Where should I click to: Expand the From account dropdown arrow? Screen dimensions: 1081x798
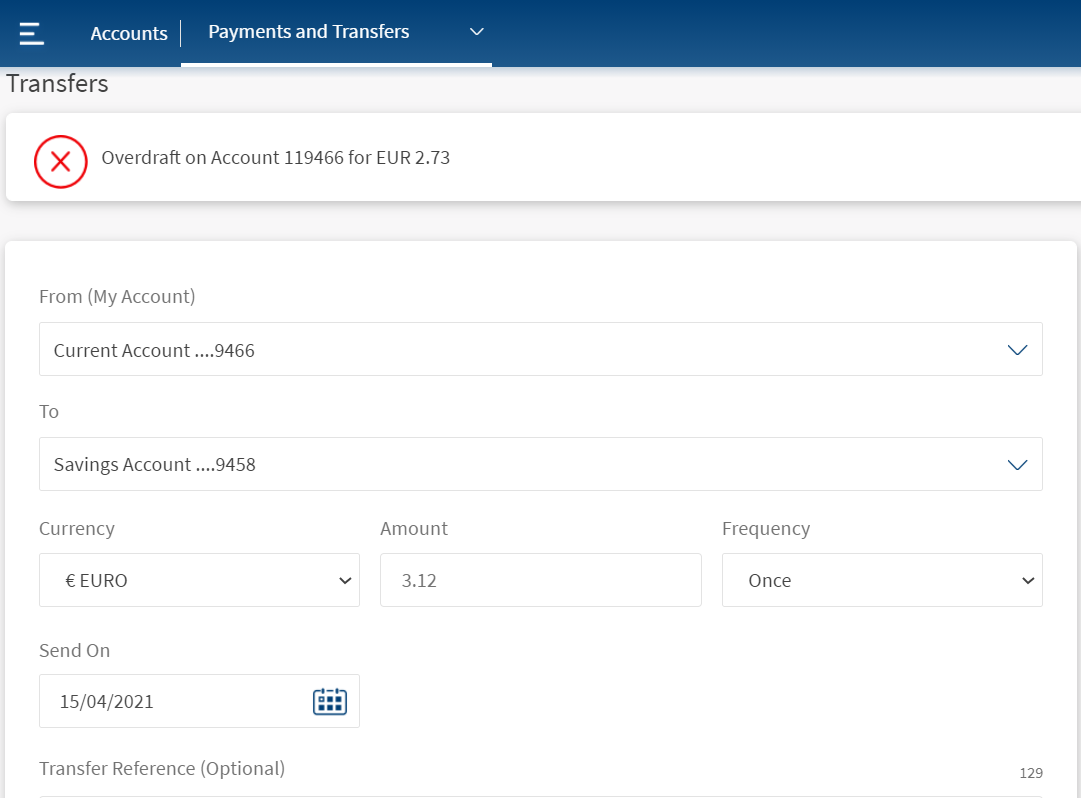1017,350
